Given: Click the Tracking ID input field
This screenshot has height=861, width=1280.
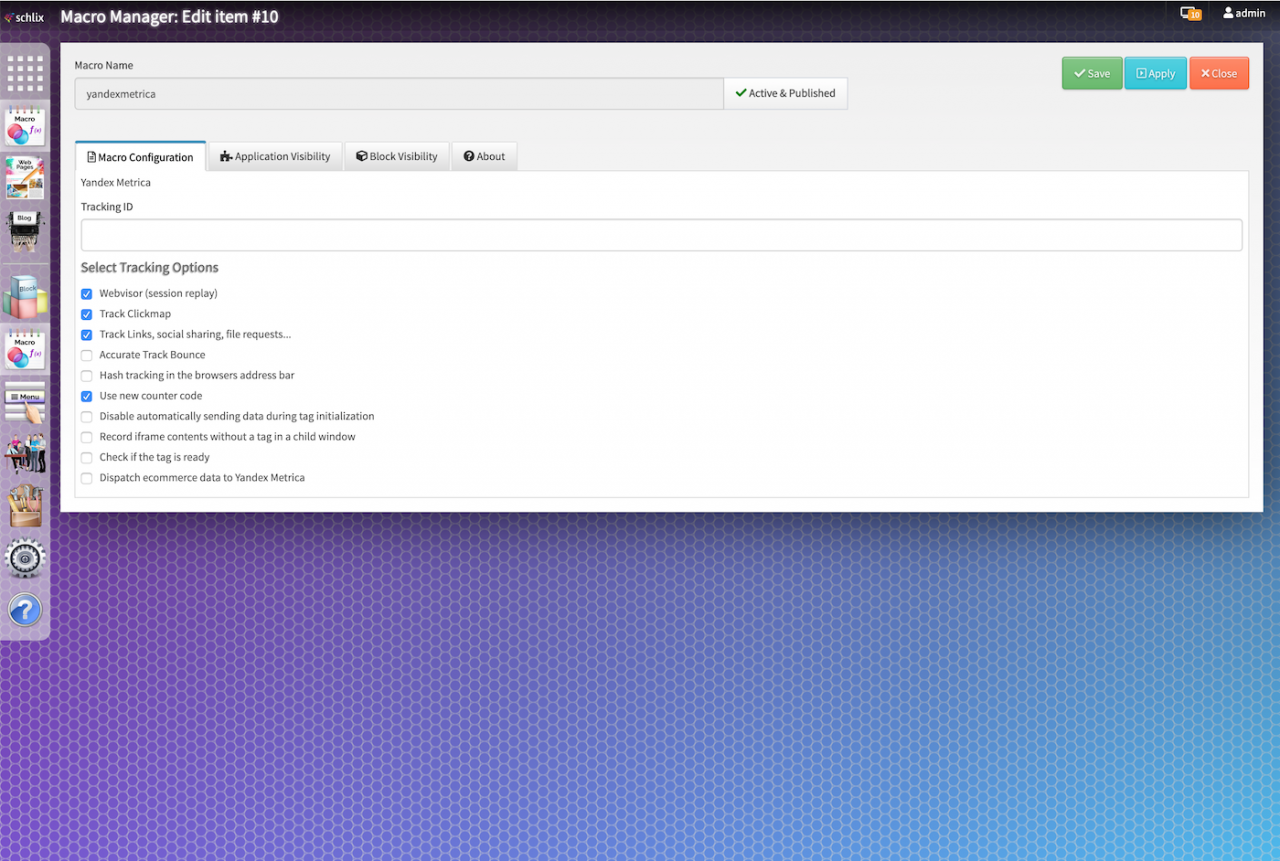Looking at the screenshot, I should point(662,235).
